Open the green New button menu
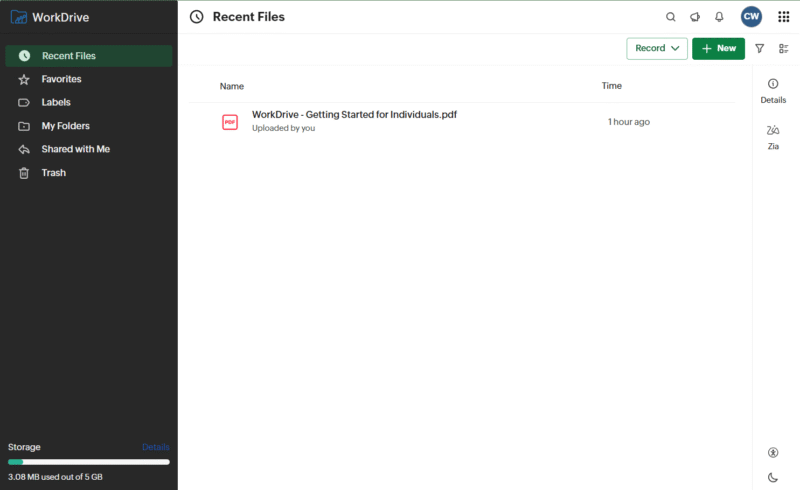Screen dimensions: 800x490 (718, 48)
